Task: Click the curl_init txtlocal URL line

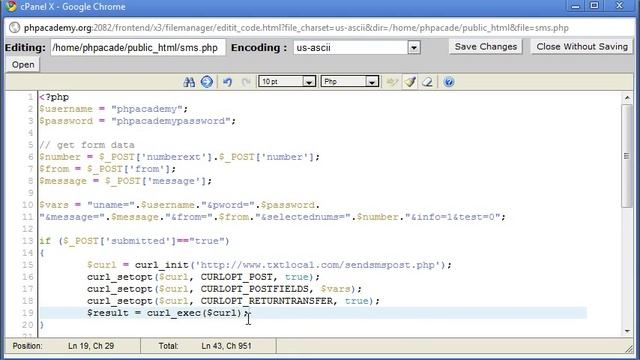Action: click(269, 265)
